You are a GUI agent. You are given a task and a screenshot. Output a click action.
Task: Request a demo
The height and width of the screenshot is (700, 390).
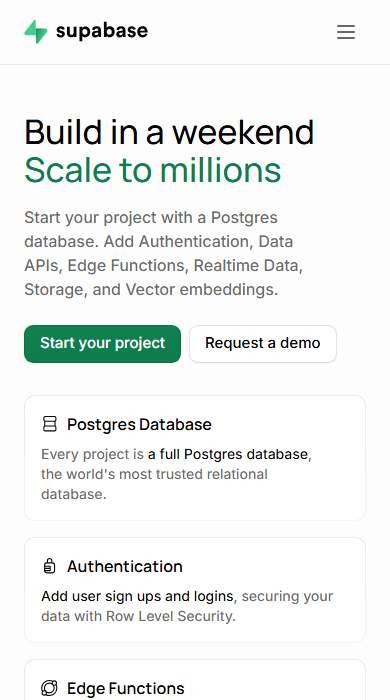[x=263, y=344]
